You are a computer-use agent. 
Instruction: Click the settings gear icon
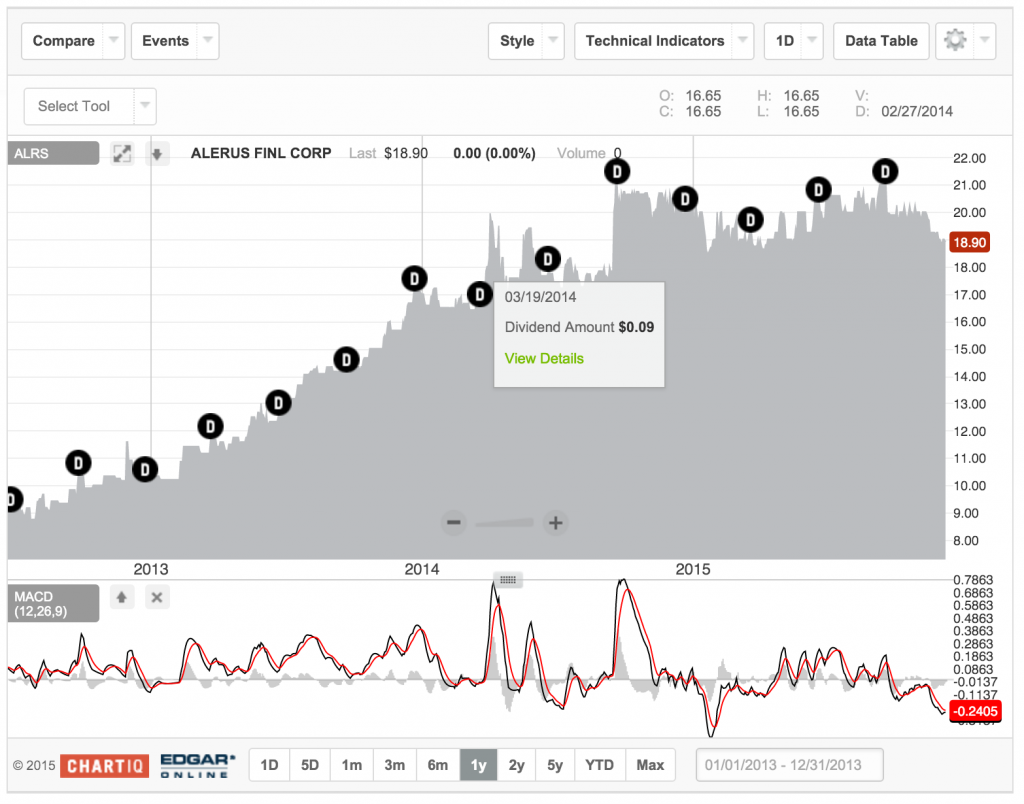955,41
